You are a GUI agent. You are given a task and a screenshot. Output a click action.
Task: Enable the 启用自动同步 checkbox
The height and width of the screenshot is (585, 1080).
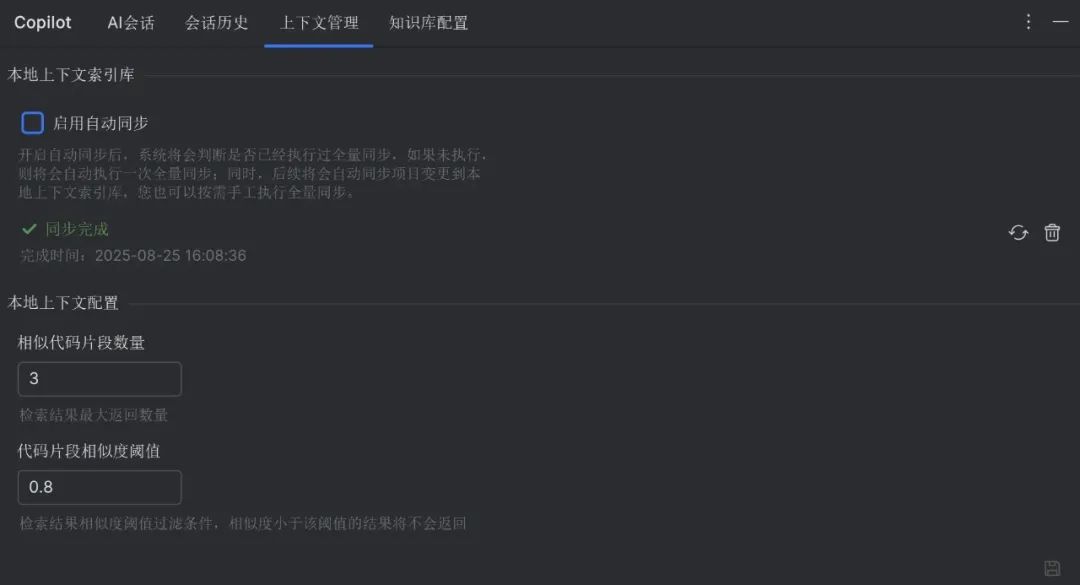[x=32, y=123]
